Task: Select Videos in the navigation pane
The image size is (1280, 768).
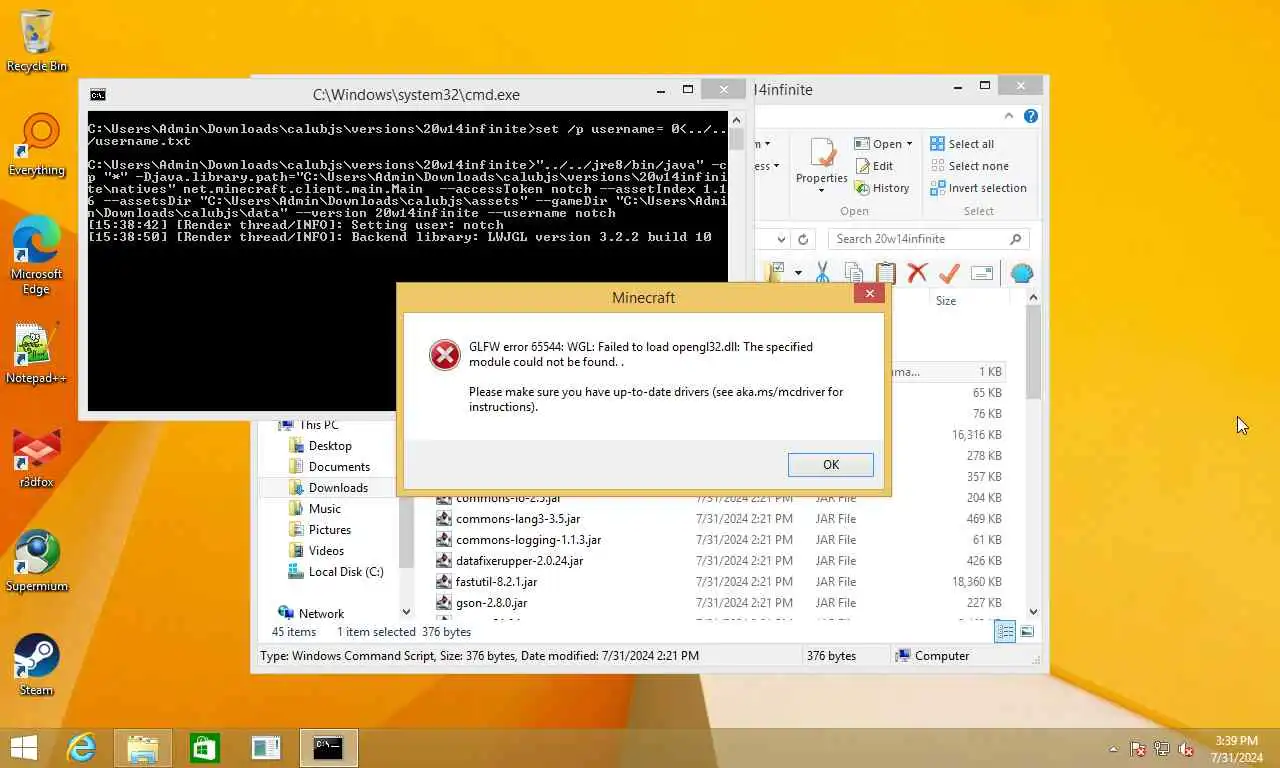Action: [326, 551]
